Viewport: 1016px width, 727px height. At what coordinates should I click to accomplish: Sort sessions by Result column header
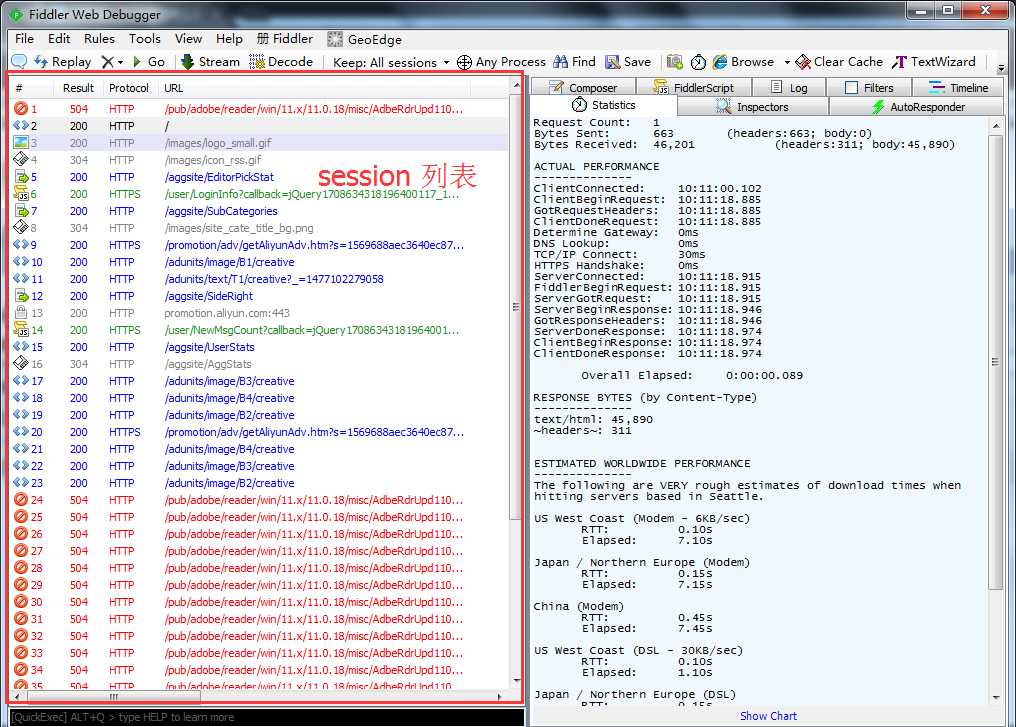coord(78,88)
